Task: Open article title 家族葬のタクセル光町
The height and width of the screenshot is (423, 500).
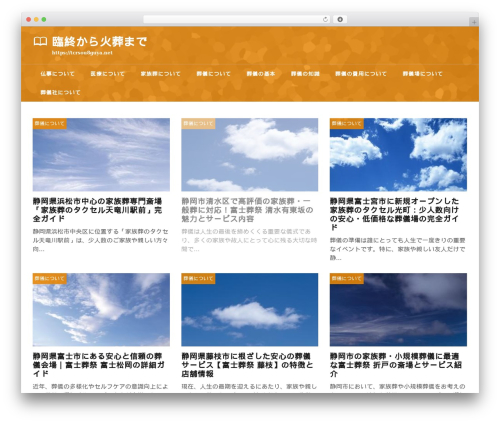Action: click(395, 214)
